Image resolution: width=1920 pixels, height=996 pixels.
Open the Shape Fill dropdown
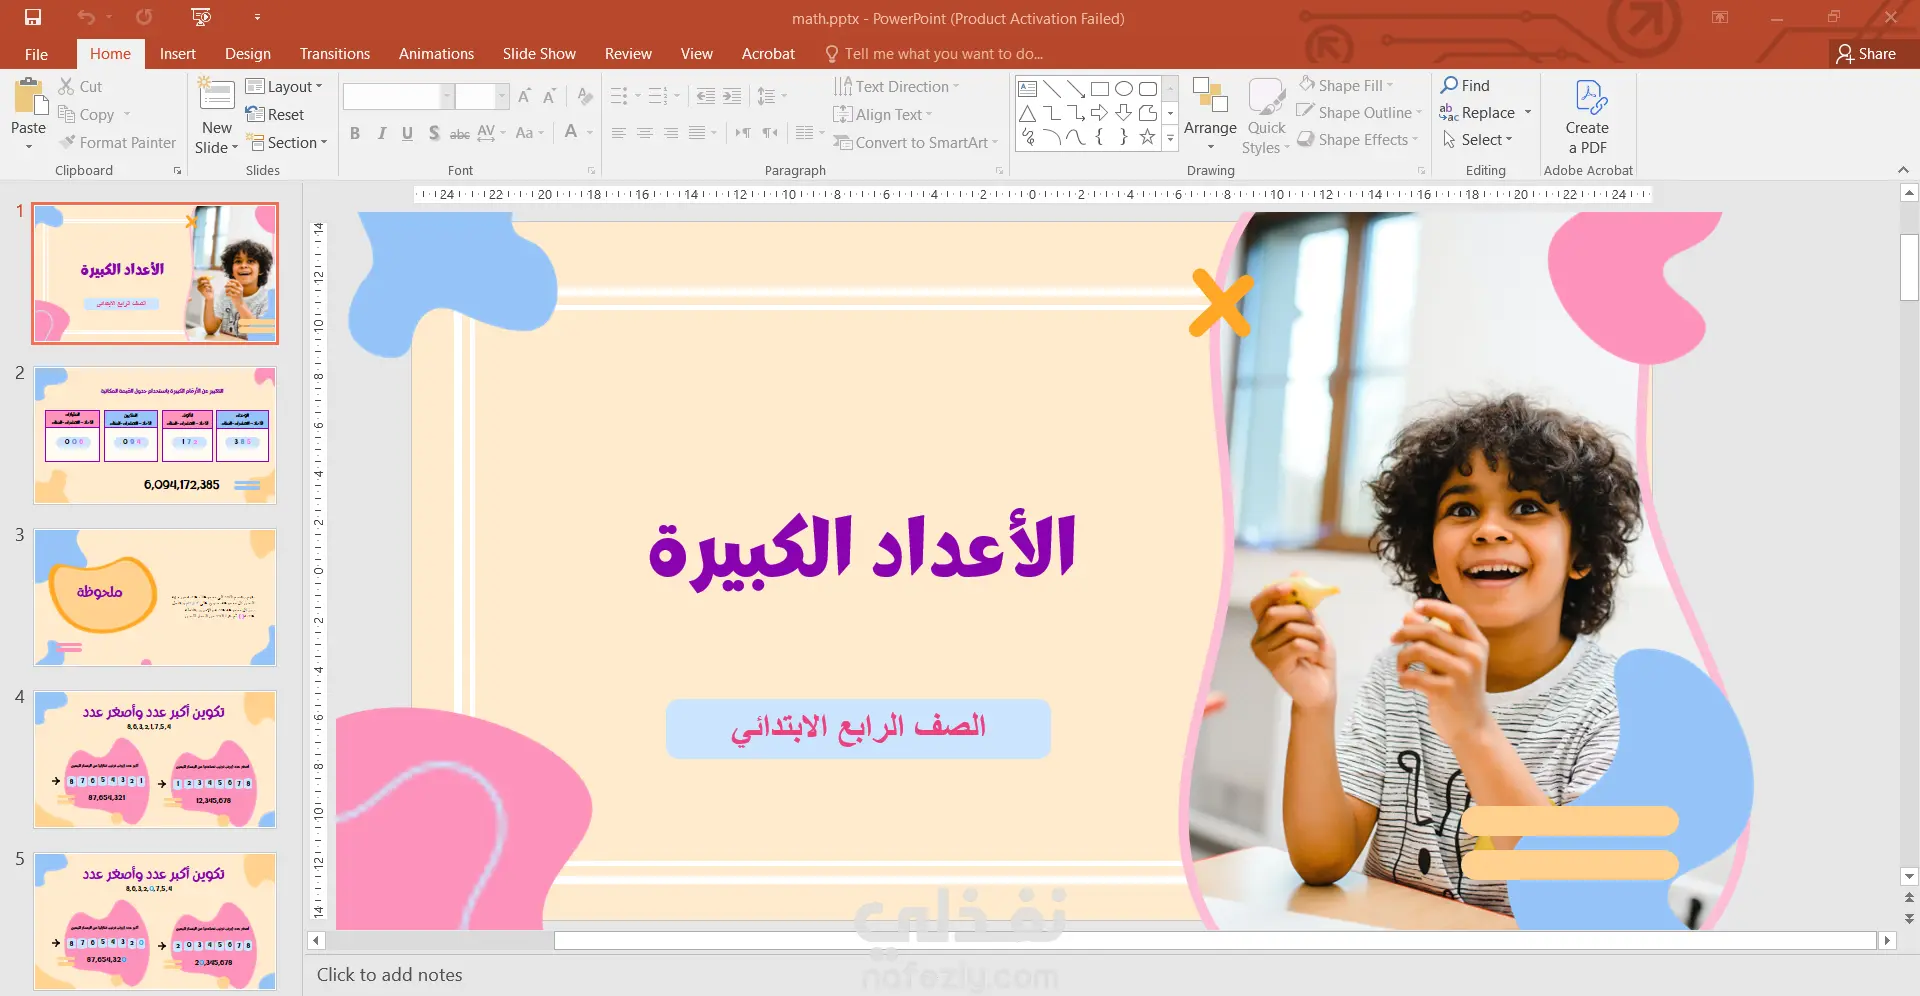[x=1346, y=85]
